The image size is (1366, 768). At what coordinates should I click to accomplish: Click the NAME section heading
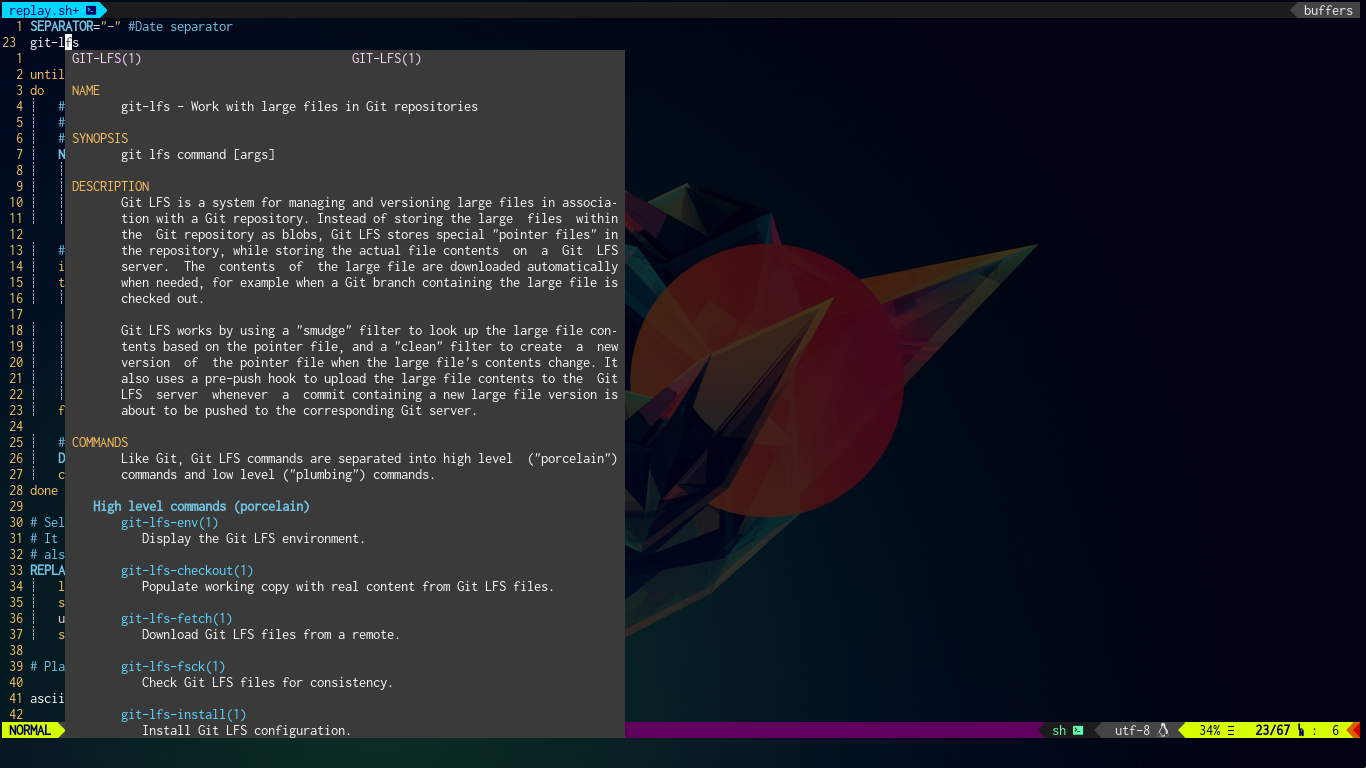pyautogui.click(x=86, y=90)
